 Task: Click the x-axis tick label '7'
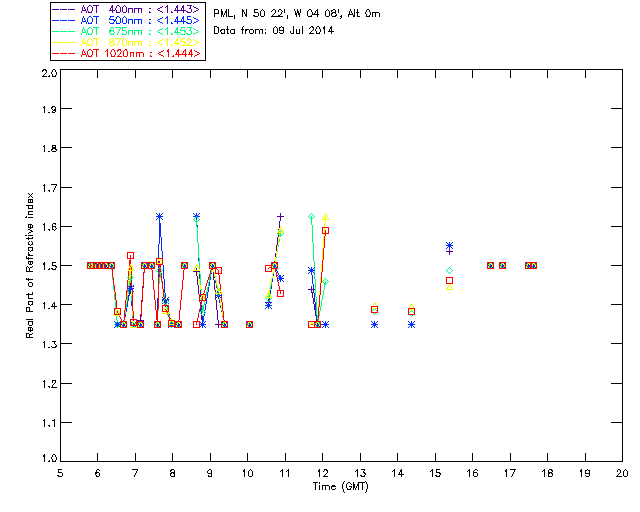coord(135,473)
